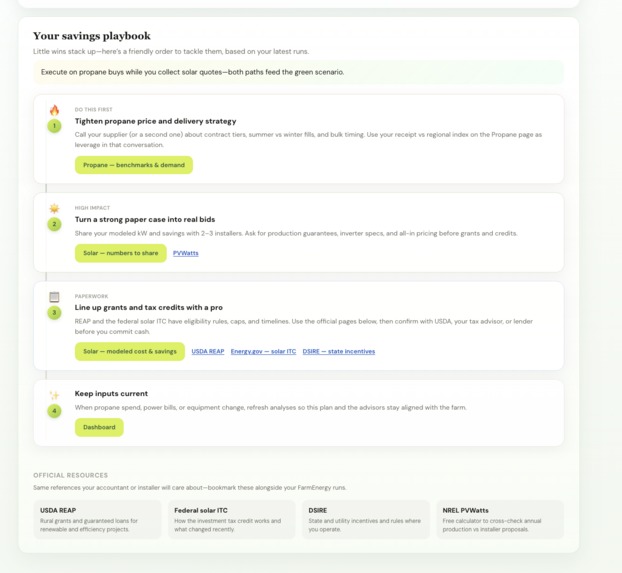Select step number 3 badge

54,313
